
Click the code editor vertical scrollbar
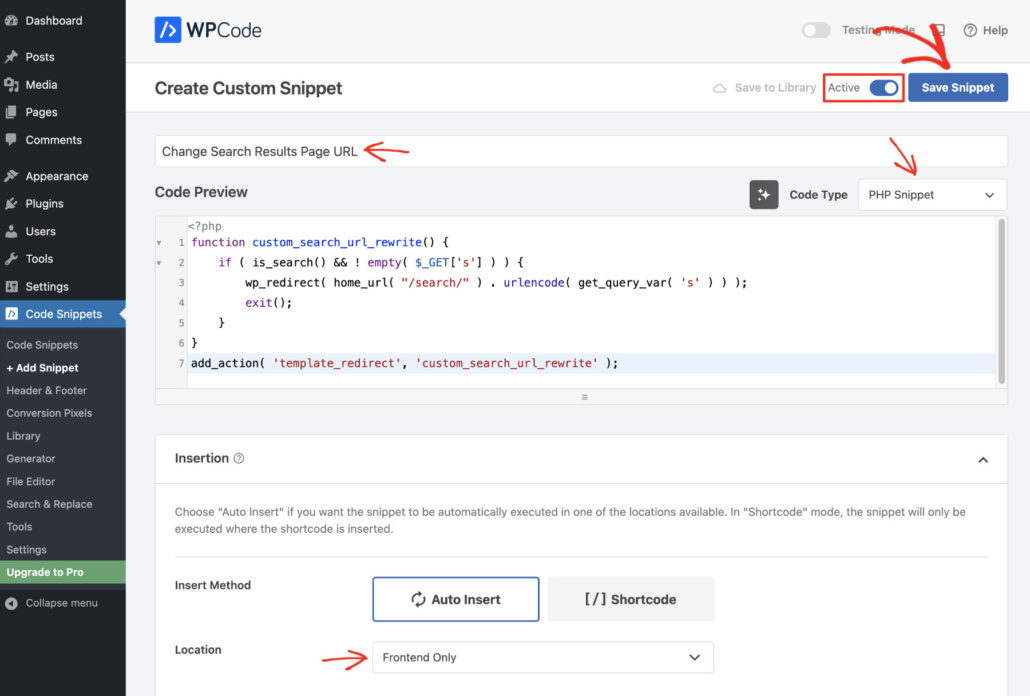(1001, 301)
